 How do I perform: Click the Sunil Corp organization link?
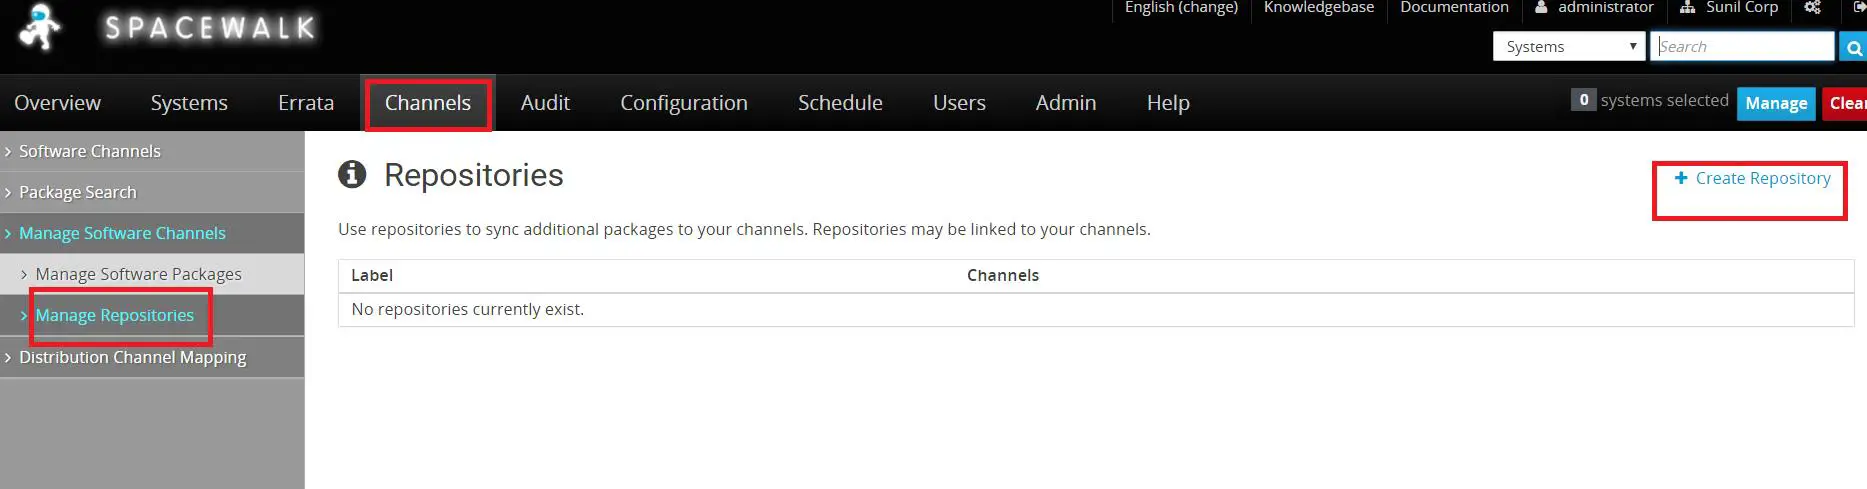[1742, 8]
